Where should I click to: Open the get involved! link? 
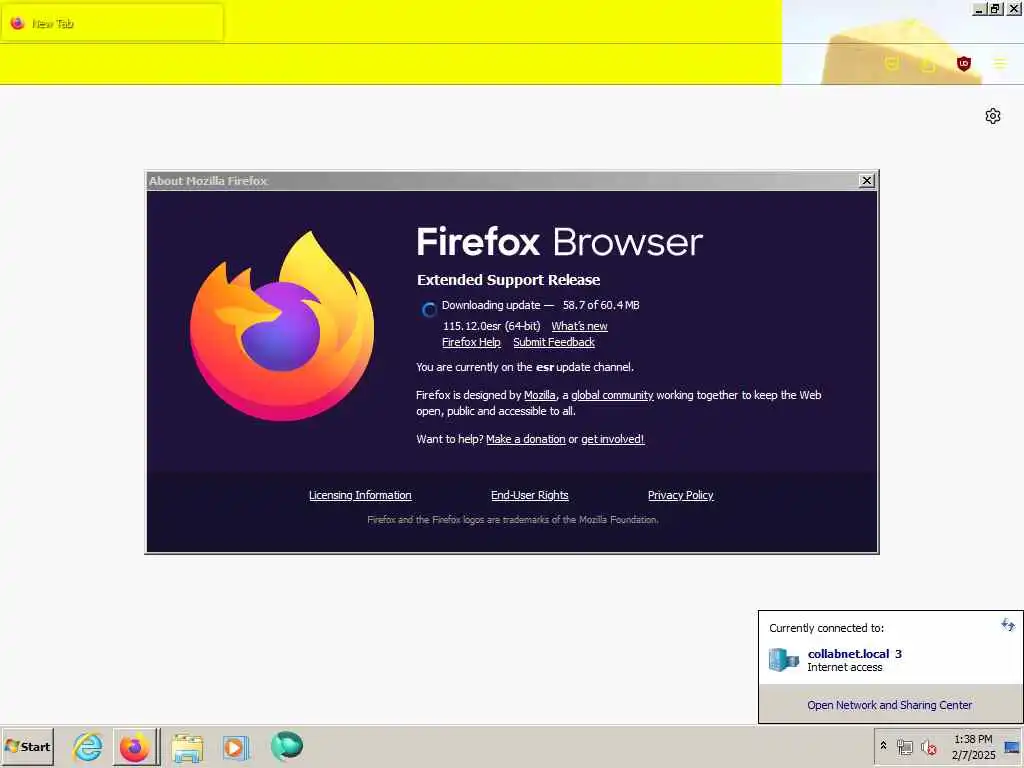pyautogui.click(x=613, y=440)
